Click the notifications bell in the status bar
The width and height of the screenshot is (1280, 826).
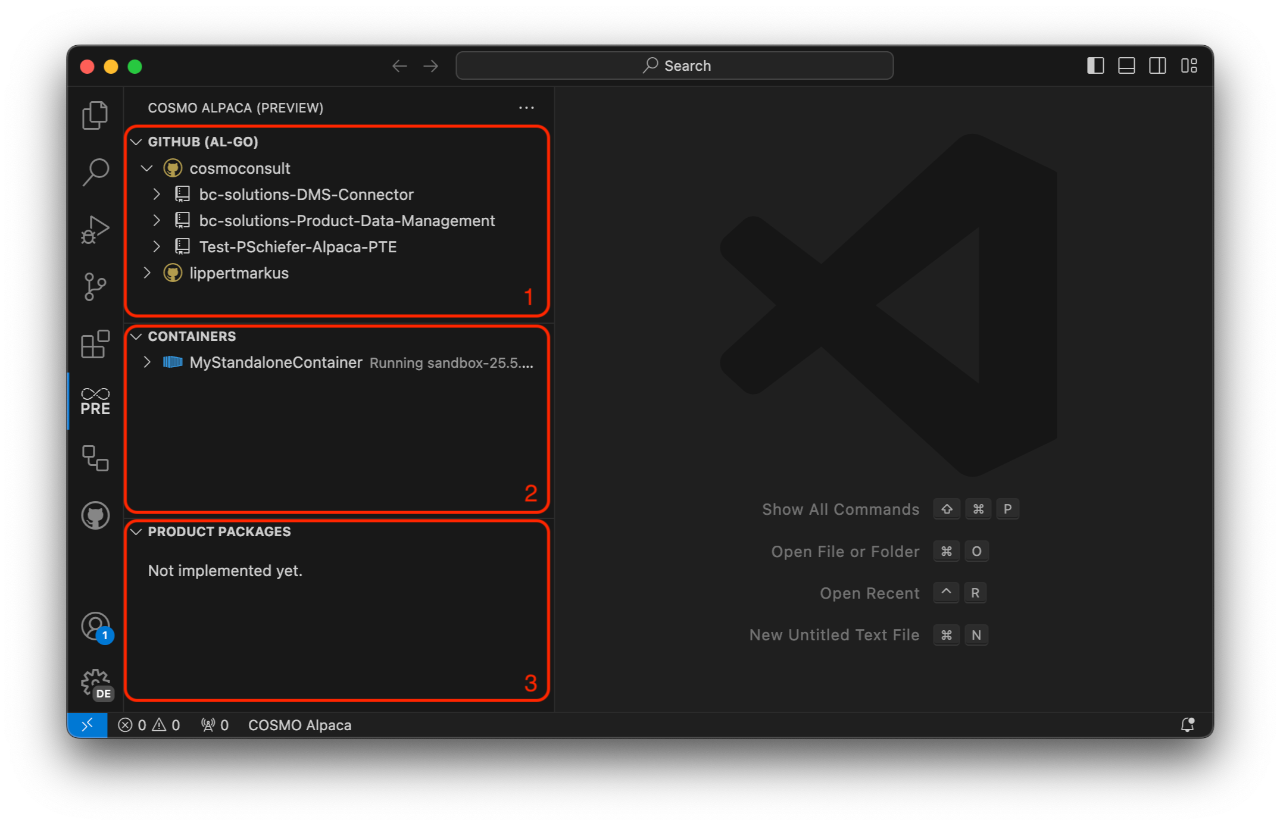1188,724
